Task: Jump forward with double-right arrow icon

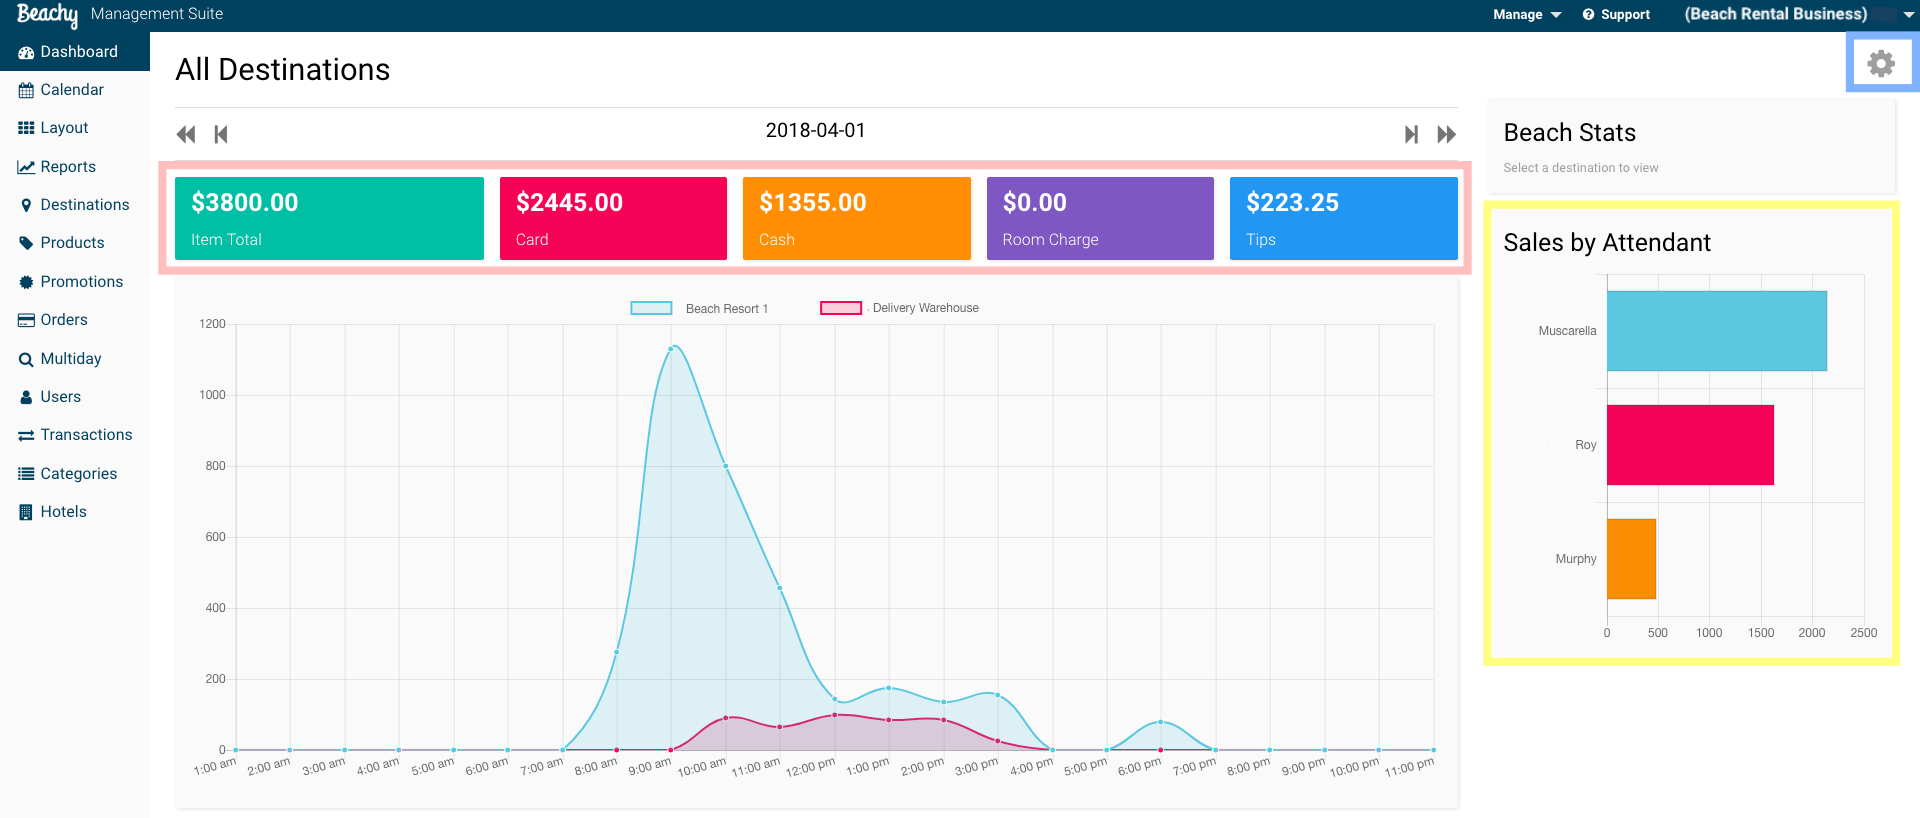Action: (x=1446, y=134)
